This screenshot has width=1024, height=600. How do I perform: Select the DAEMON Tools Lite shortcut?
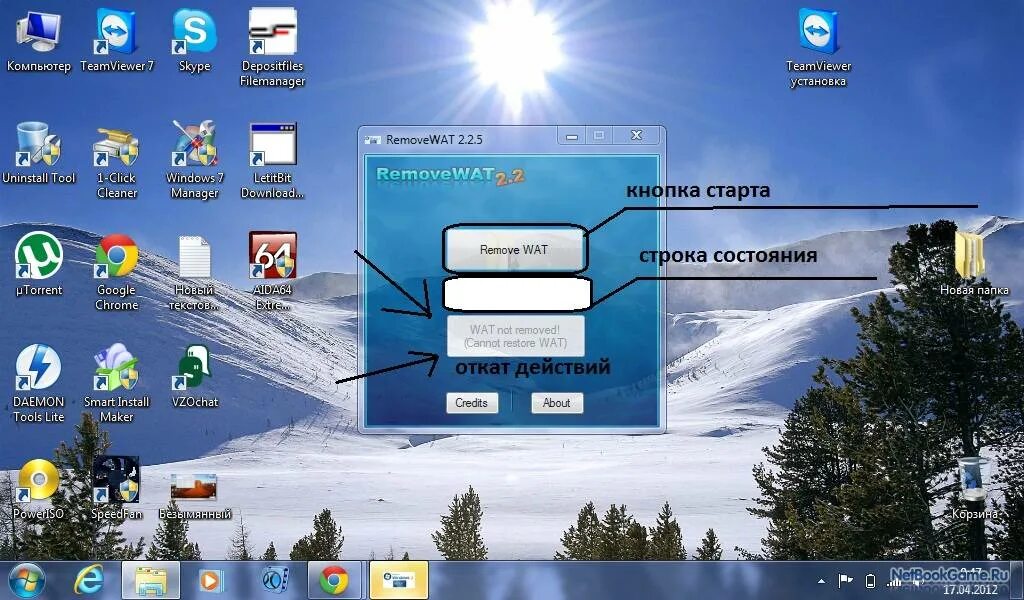[39, 384]
